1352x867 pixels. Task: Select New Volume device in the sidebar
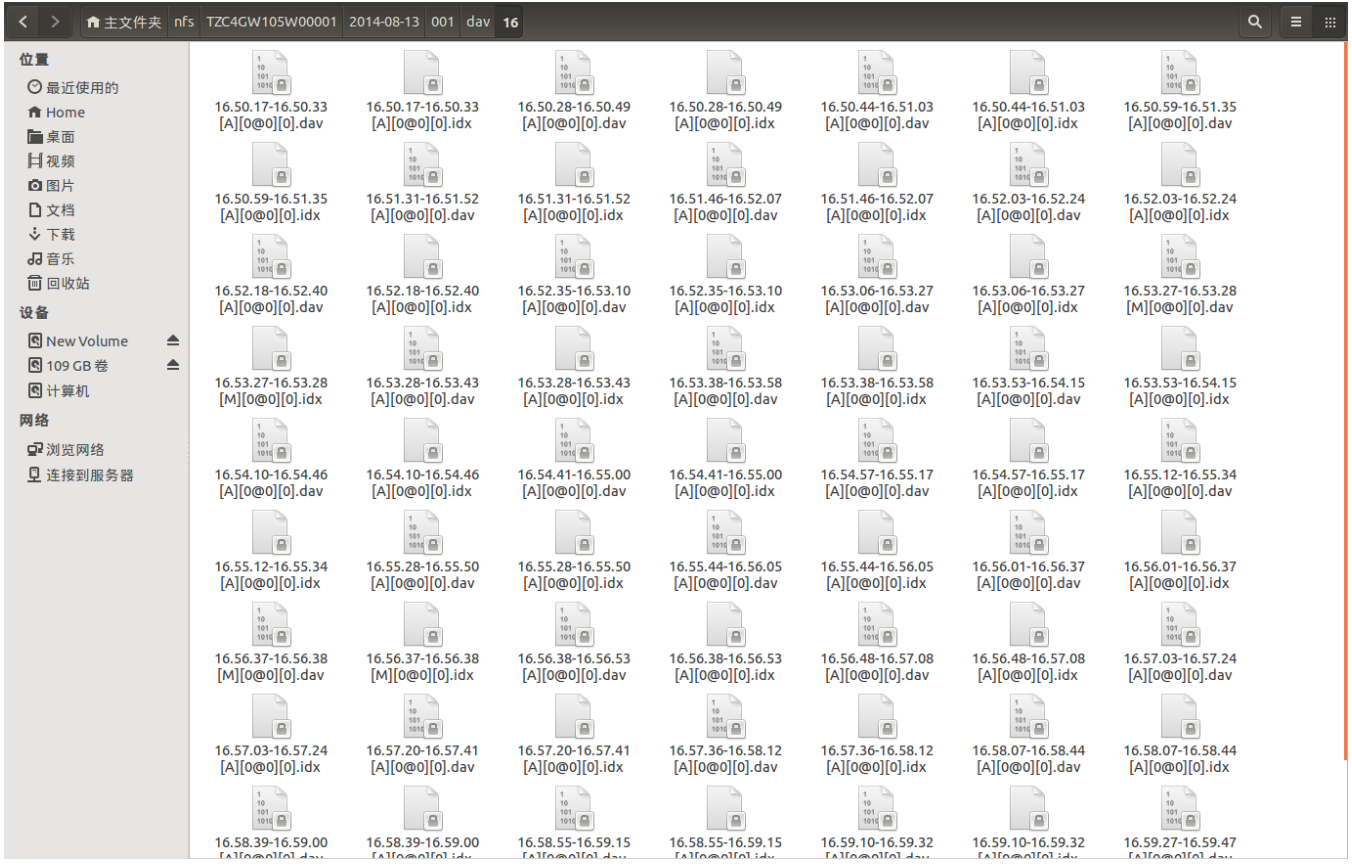point(78,341)
